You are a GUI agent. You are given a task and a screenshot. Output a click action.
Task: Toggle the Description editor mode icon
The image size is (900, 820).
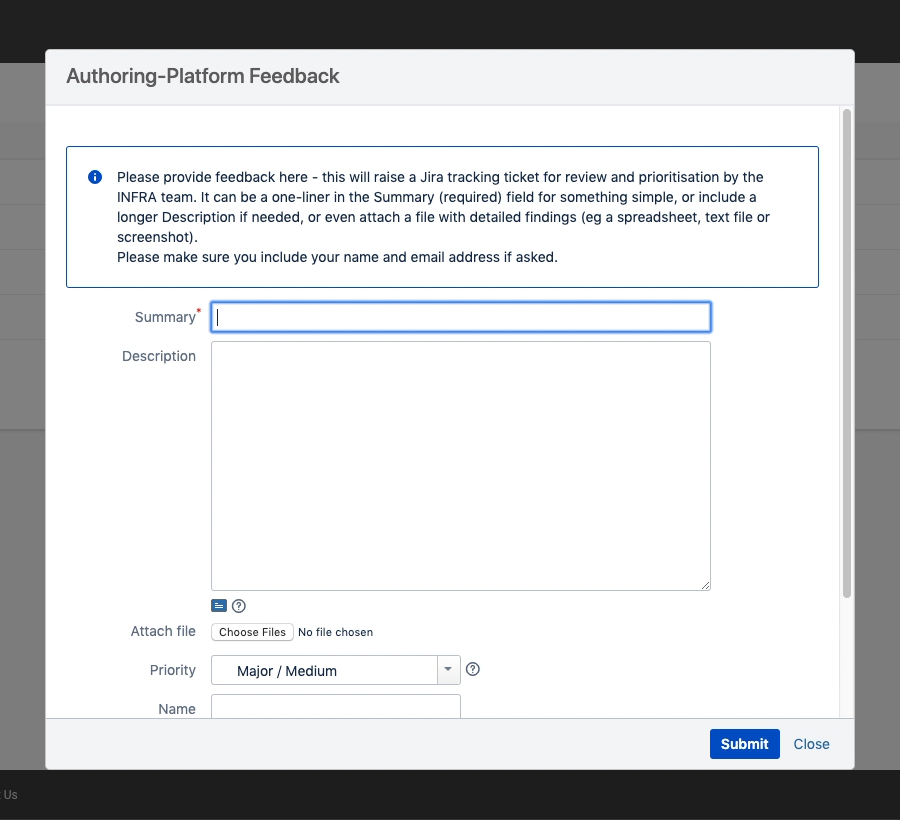pos(219,606)
